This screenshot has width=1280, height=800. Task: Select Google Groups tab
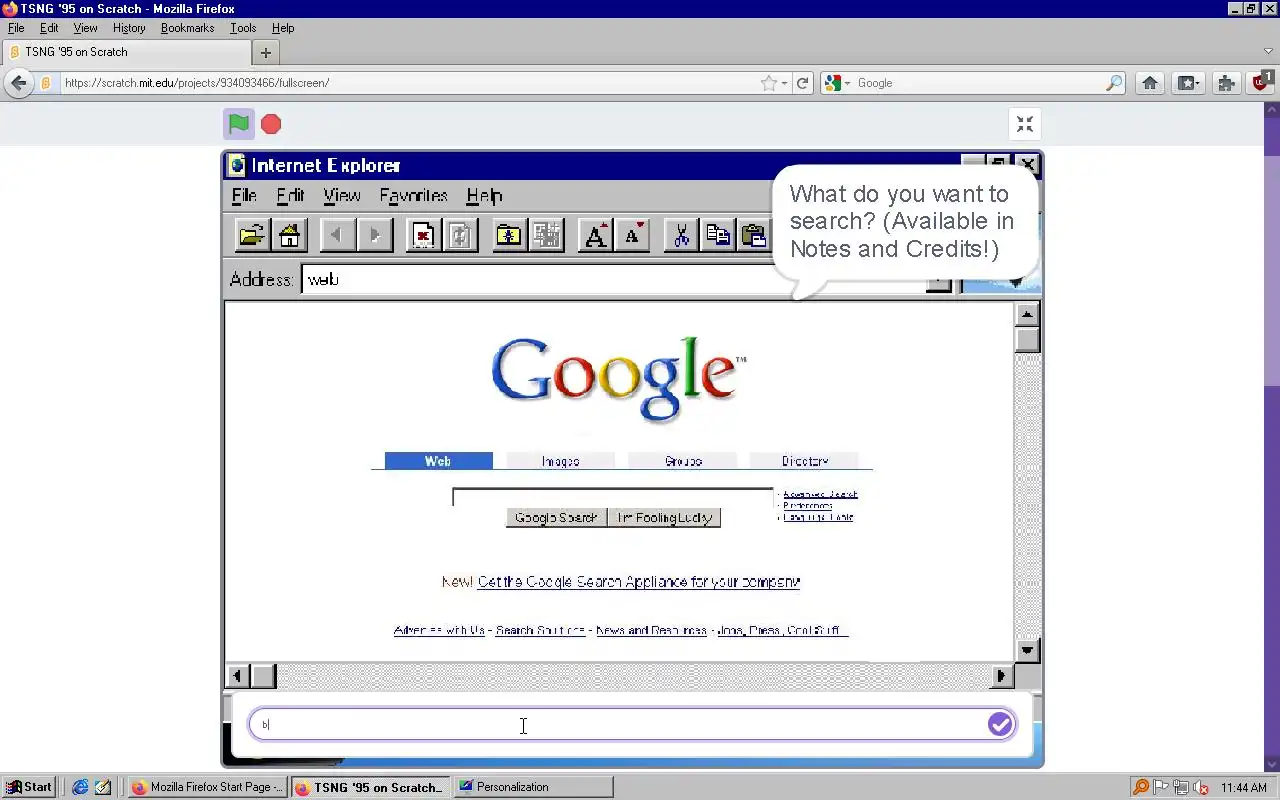tap(683, 461)
